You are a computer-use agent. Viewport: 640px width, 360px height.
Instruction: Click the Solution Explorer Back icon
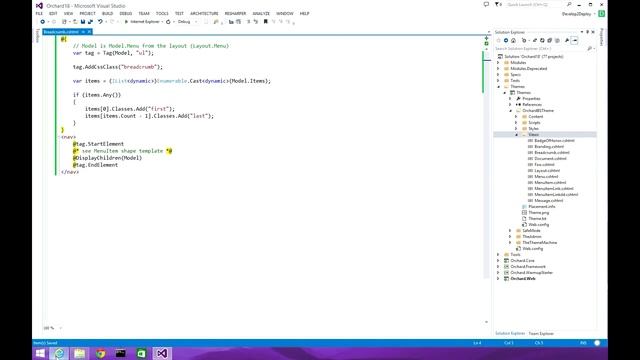[x=499, y=40]
